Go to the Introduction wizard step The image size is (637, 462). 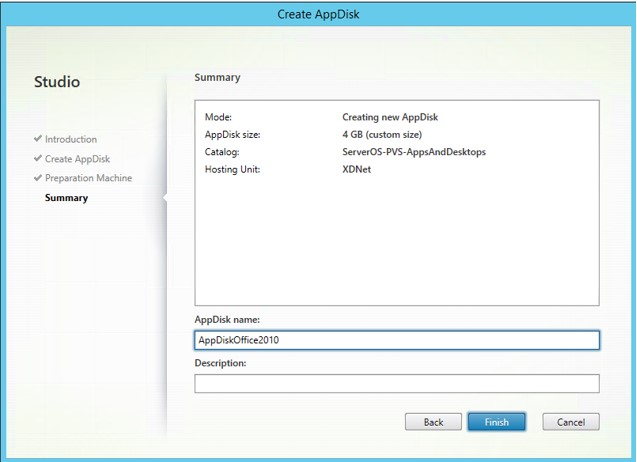pyautogui.click(x=71, y=139)
